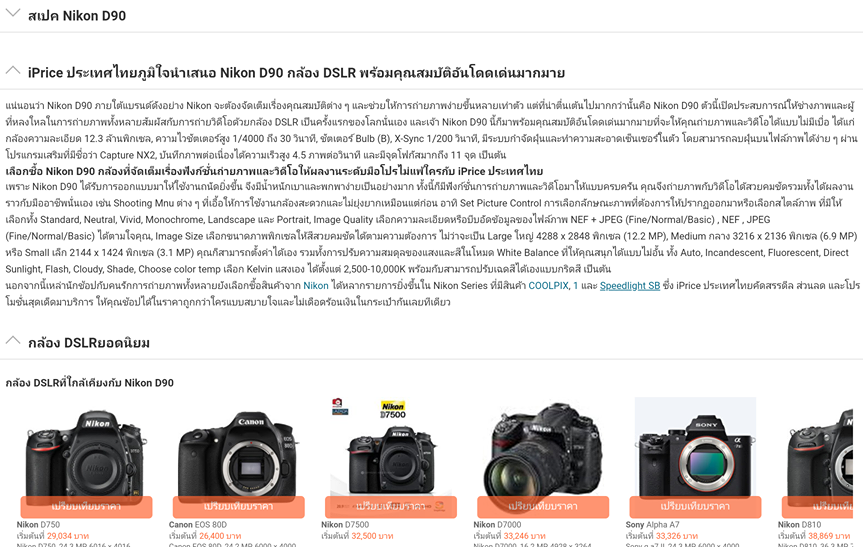863x547 pixels.
Task: Click the small store badge icon above D7500
Action: [340, 407]
